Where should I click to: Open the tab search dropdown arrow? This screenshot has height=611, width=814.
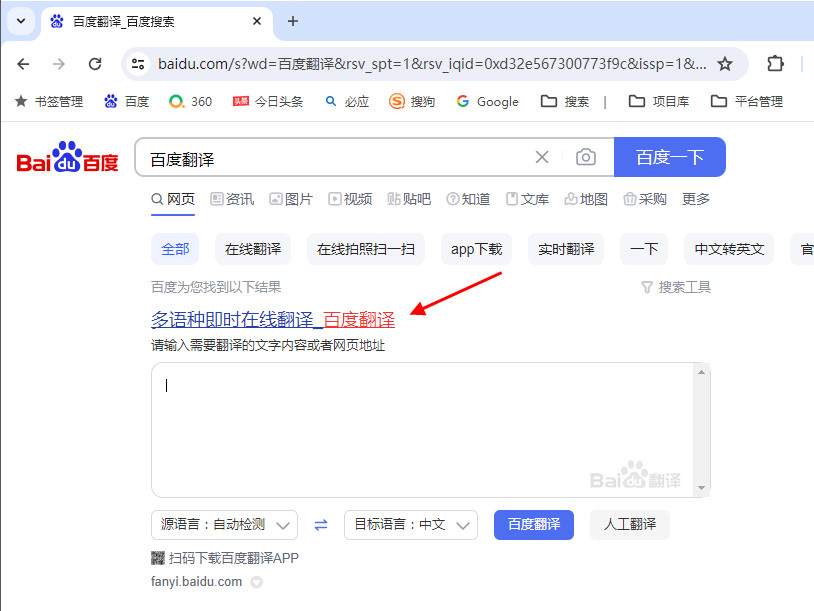click(21, 21)
